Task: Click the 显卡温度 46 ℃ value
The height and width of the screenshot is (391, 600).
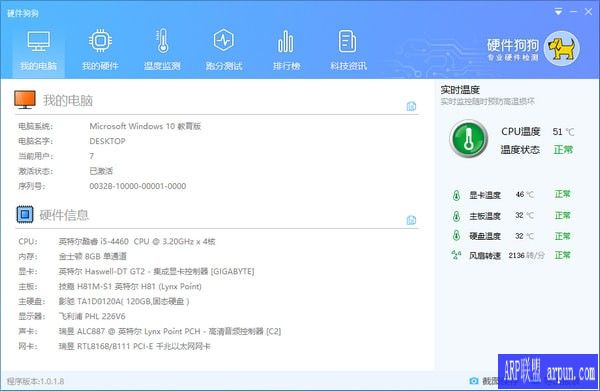Action: point(525,194)
